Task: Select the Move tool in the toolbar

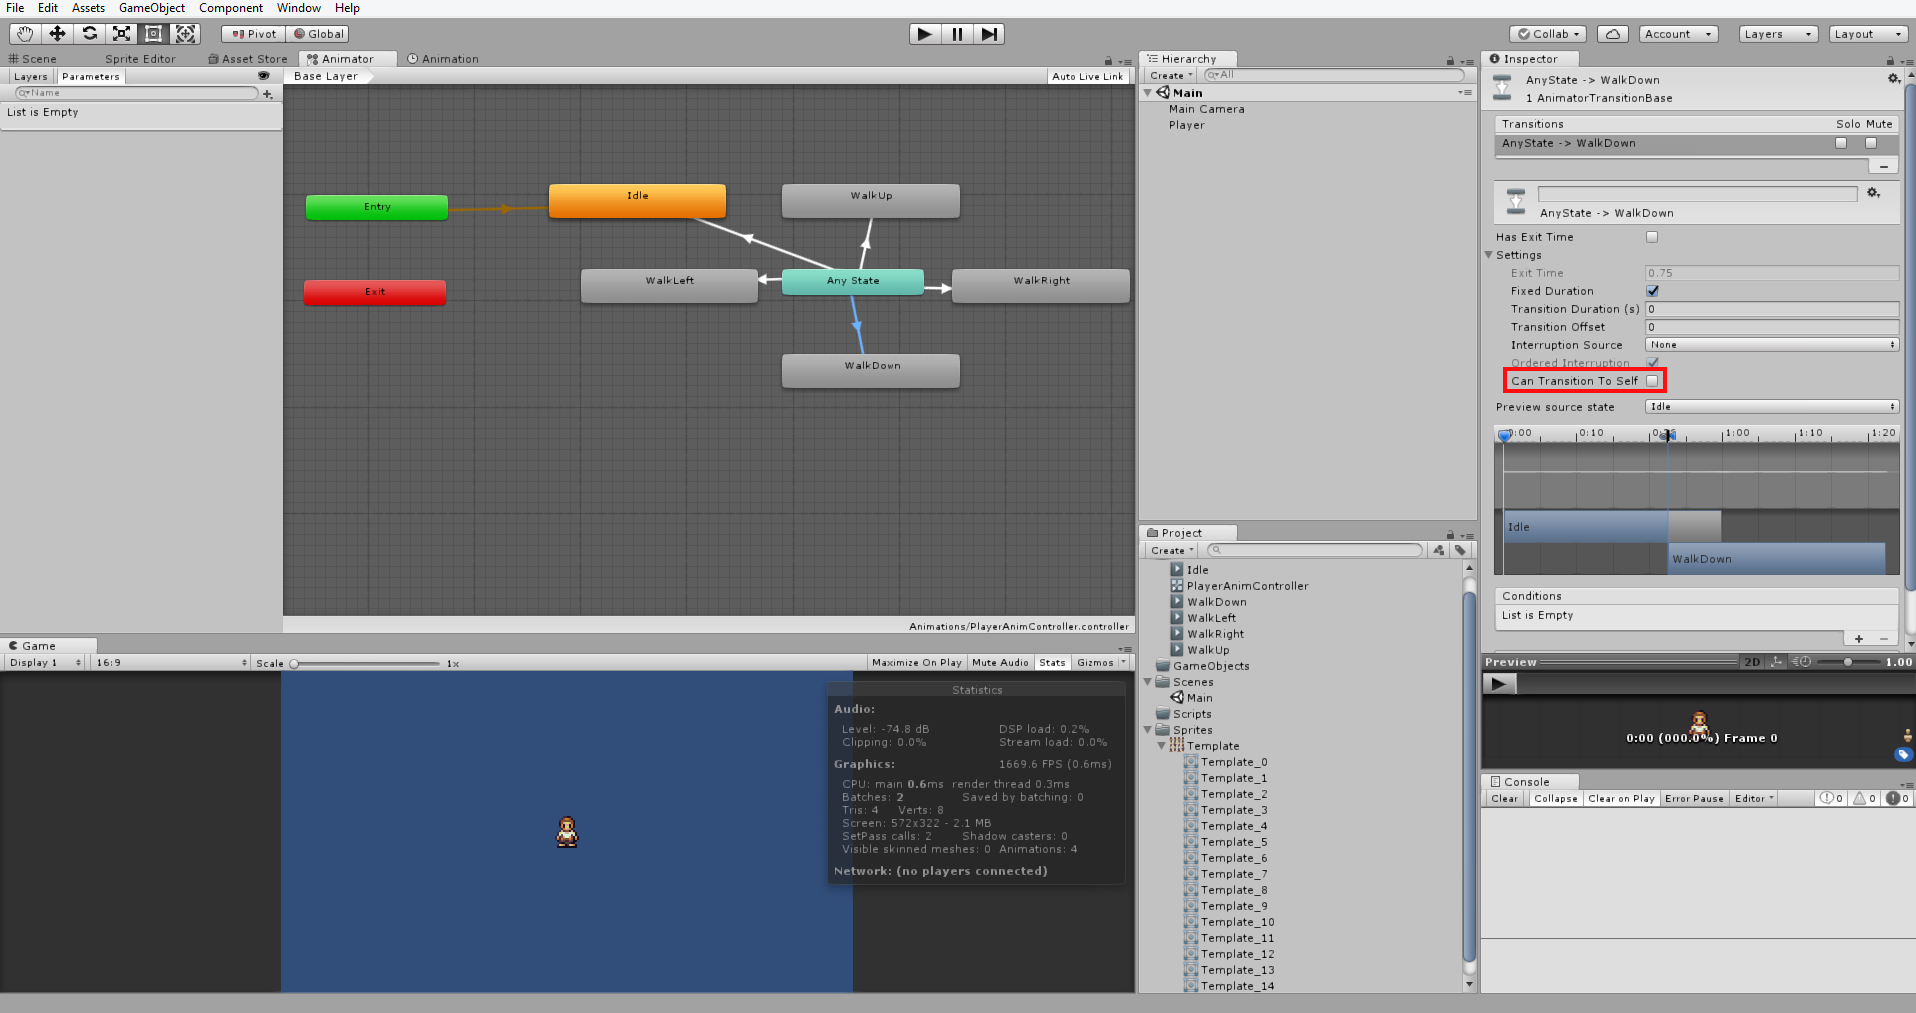Action: click(56, 33)
